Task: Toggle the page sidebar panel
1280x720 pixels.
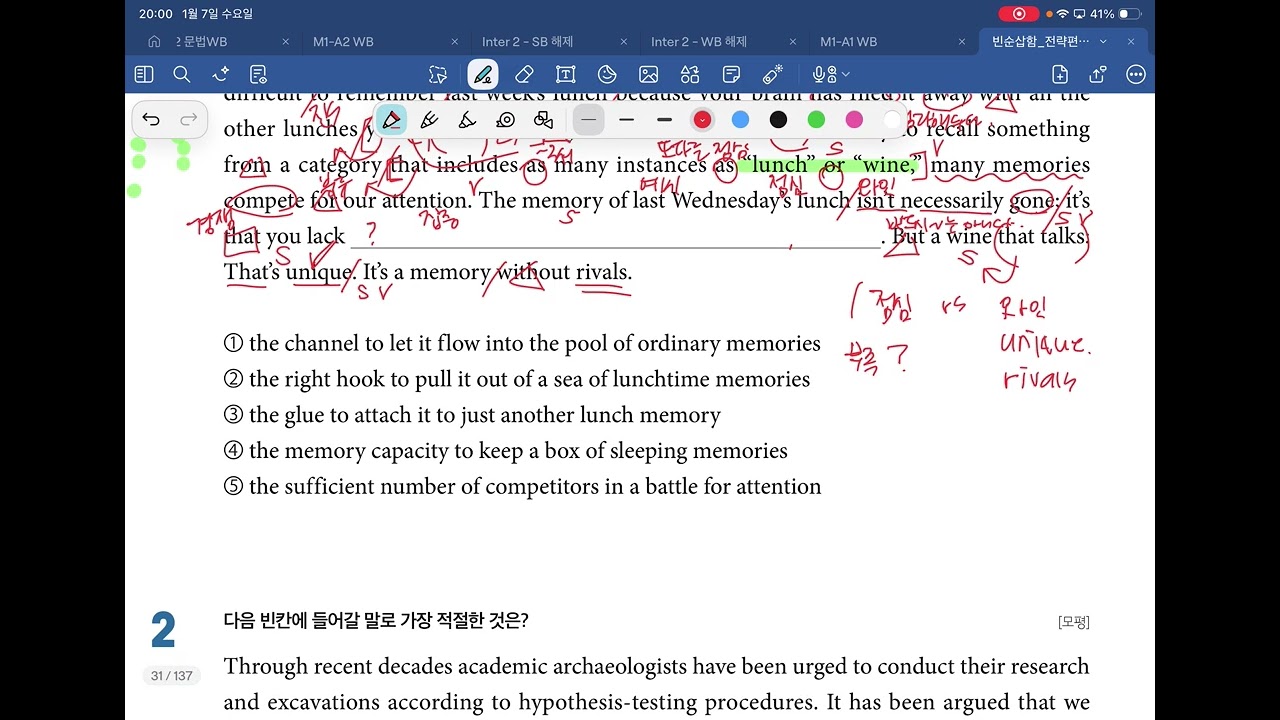Action: [144, 74]
